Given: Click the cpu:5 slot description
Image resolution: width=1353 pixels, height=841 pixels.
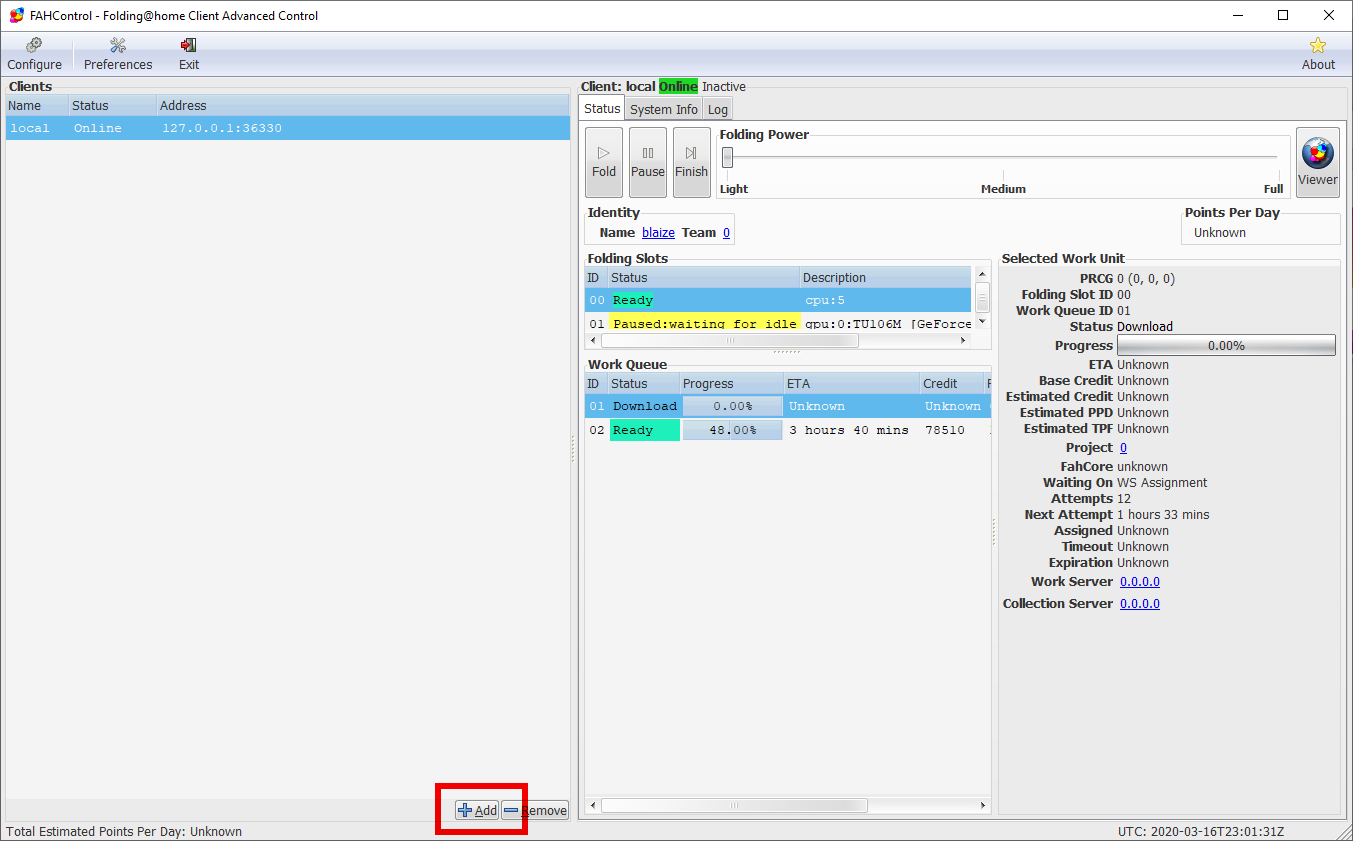Looking at the screenshot, I should point(825,300).
